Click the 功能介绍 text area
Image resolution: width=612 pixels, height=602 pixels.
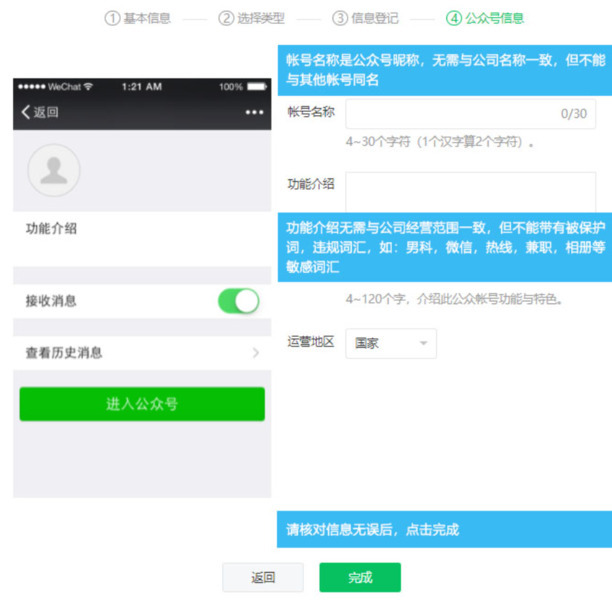pyautogui.click(x=470, y=192)
